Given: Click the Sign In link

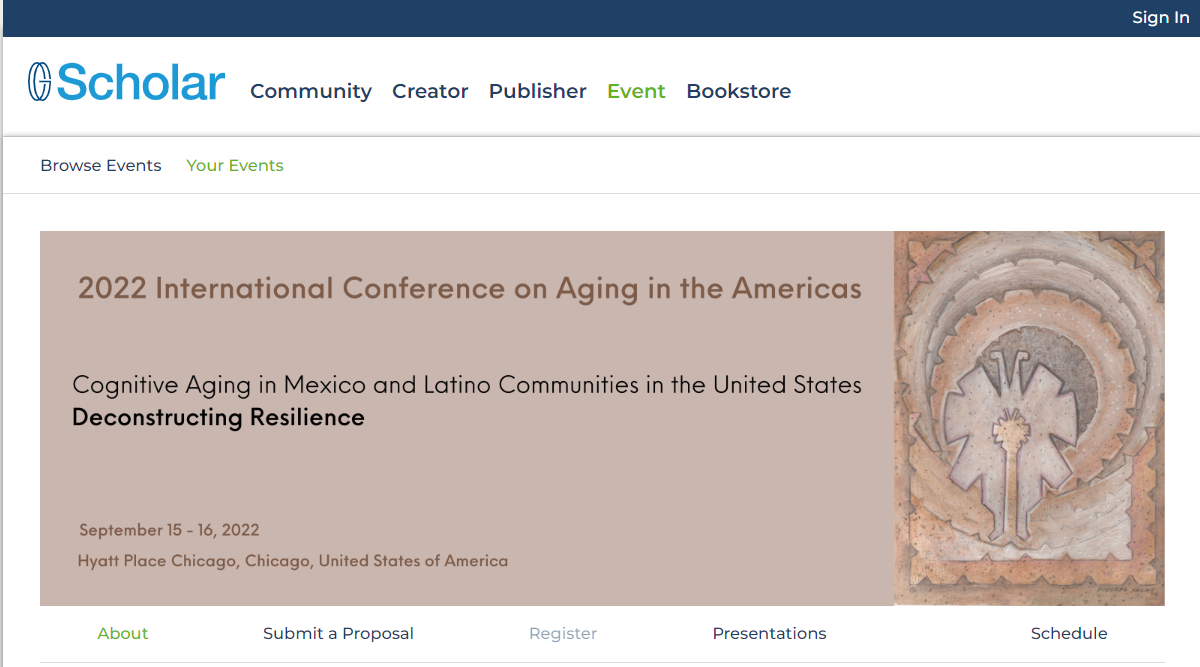Looking at the screenshot, I should [x=1160, y=18].
